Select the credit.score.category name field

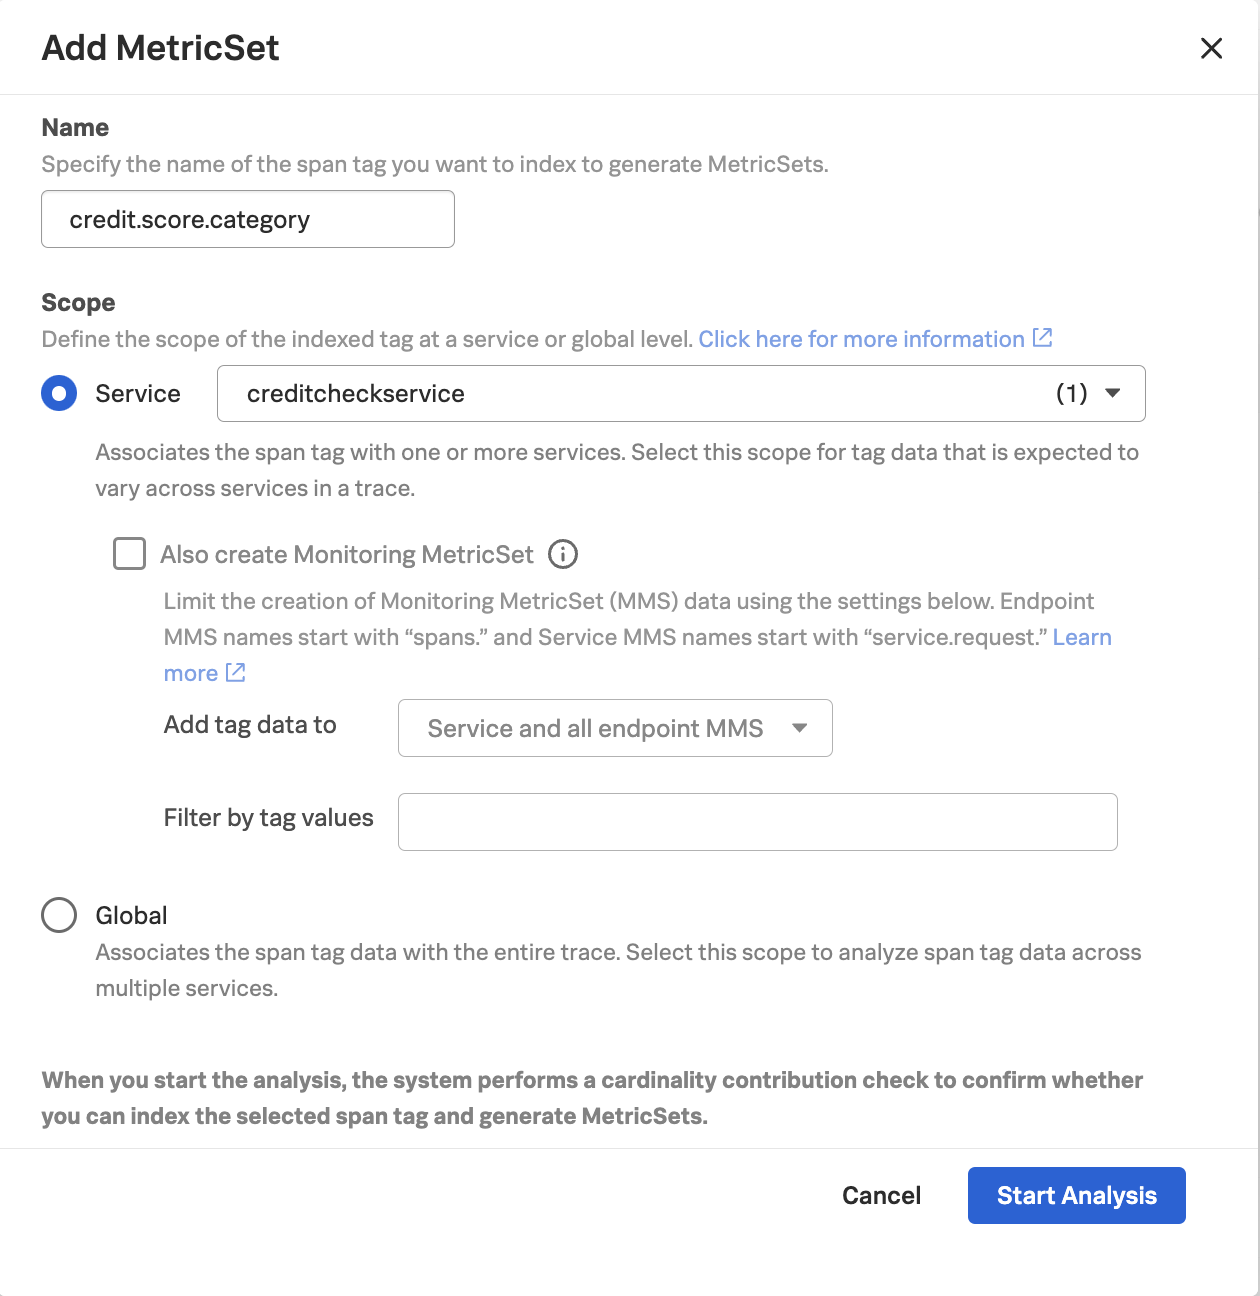pos(247,219)
